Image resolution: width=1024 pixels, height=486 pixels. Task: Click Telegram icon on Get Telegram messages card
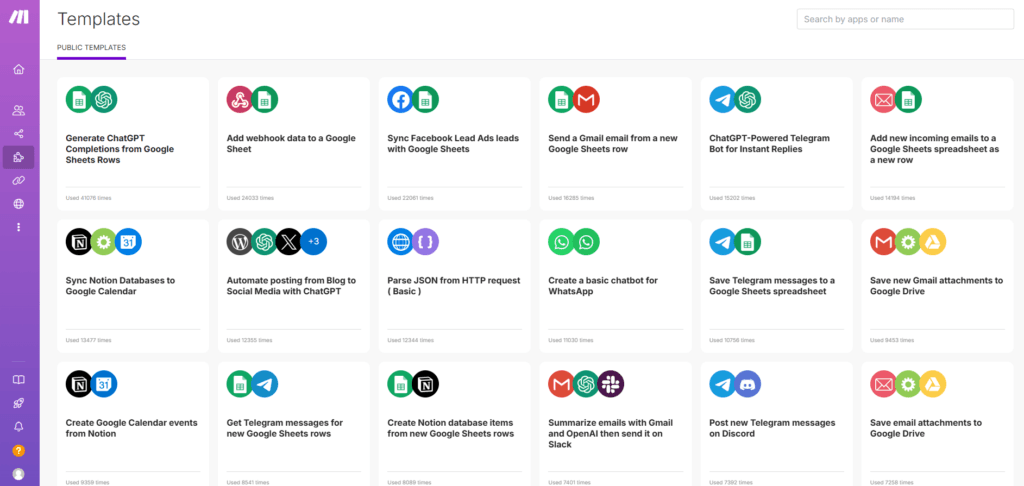tap(264, 384)
